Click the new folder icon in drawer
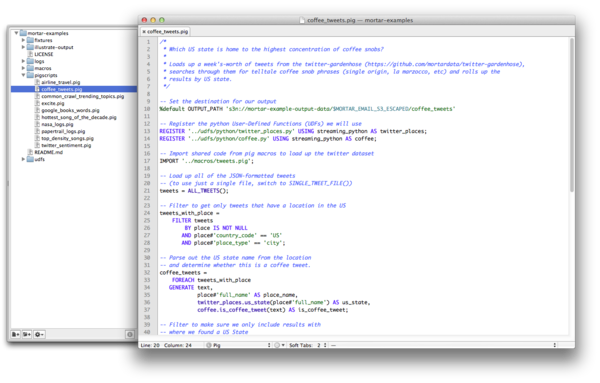 click(26, 334)
